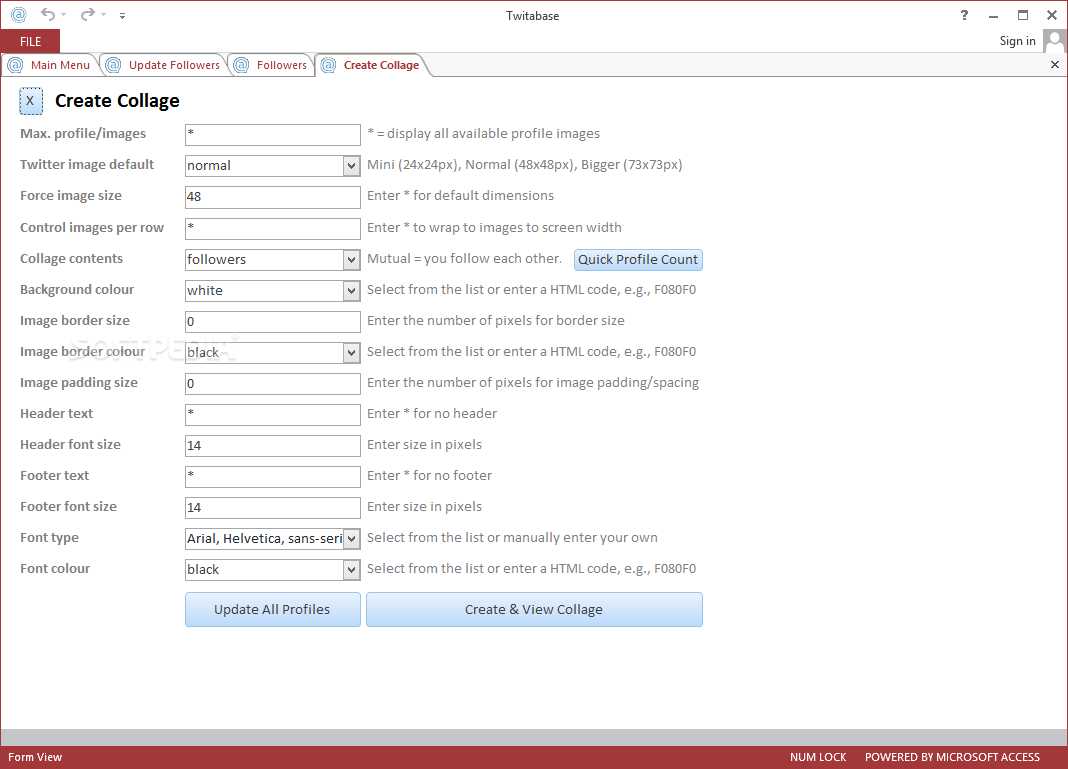Open Customize Quick Access Toolbar dropdown
The height and width of the screenshot is (769, 1068).
tap(123, 15)
